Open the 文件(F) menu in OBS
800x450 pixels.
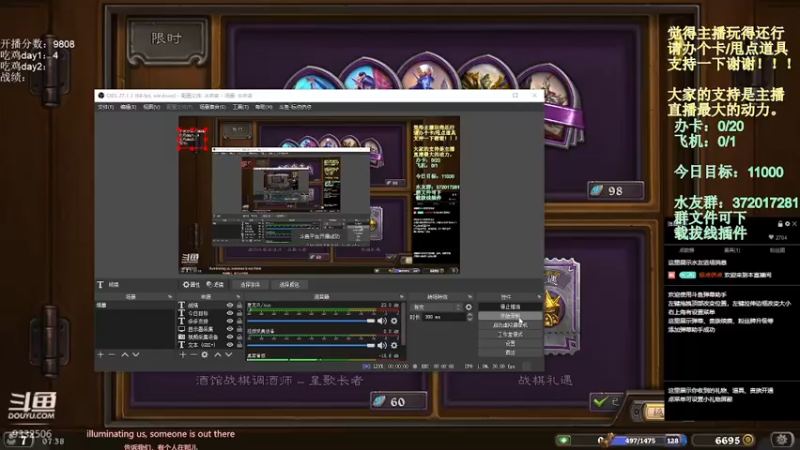click(106, 107)
